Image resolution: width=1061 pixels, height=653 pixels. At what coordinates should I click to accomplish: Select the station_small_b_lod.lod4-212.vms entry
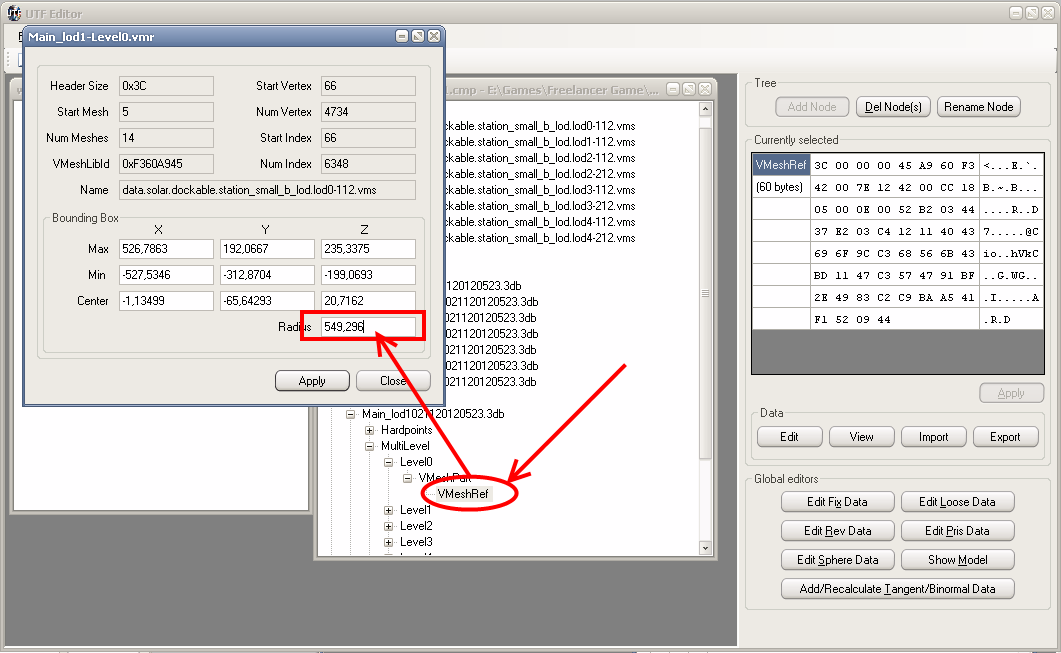(541, 238)
